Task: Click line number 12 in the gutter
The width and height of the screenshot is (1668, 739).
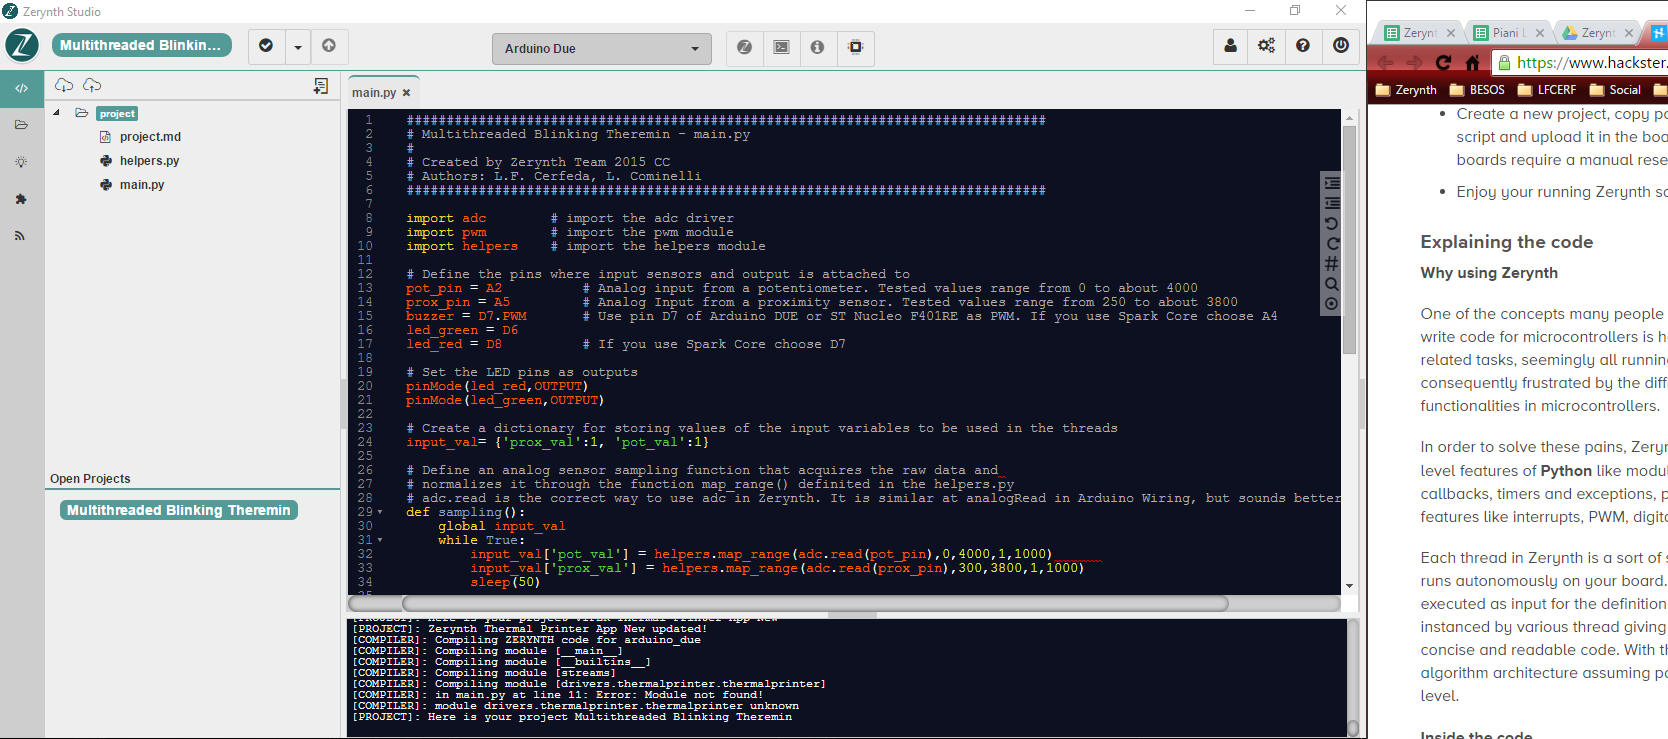Action: coord(365,274)
